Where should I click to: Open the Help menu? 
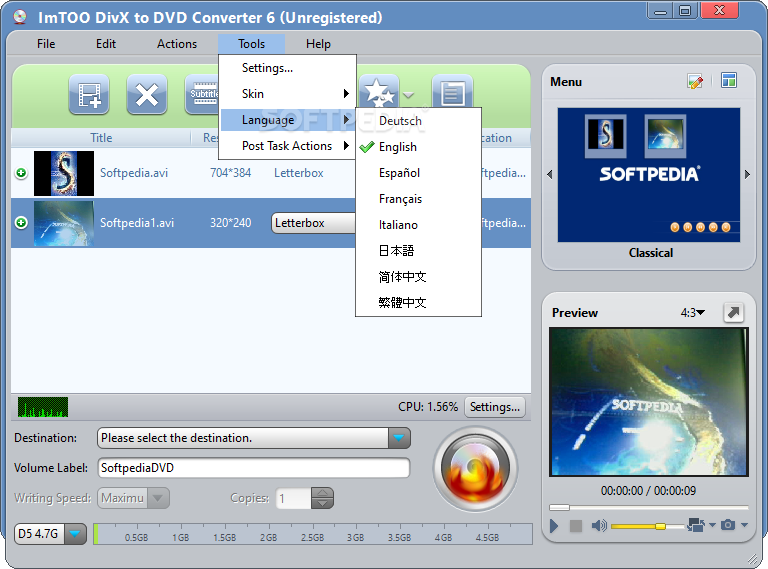(x=318, y=44)
